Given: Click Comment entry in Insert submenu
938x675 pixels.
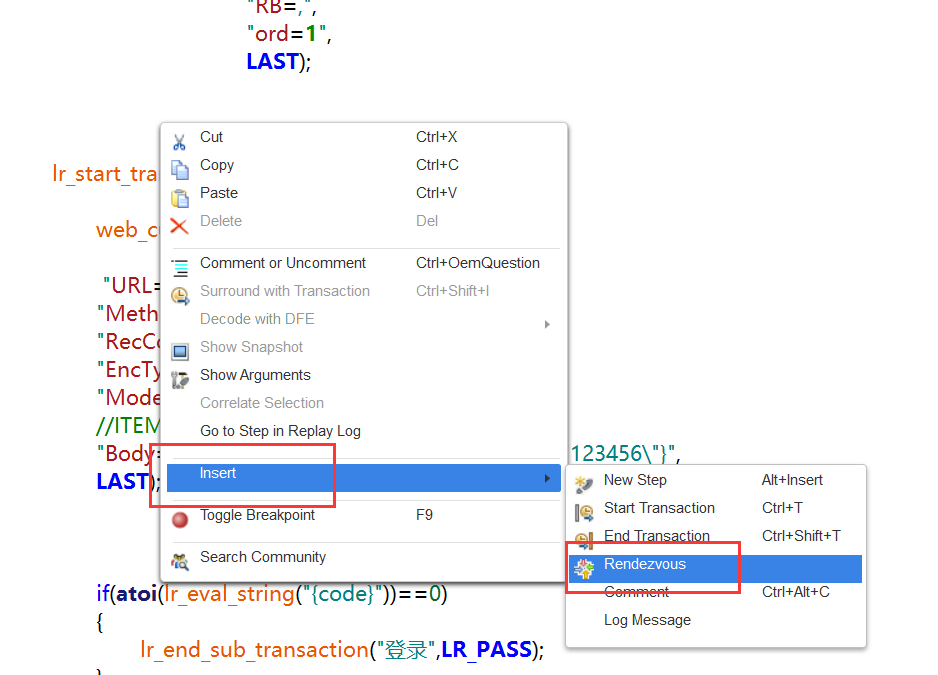Looking at the screenshot, I should tap(637, 593).
